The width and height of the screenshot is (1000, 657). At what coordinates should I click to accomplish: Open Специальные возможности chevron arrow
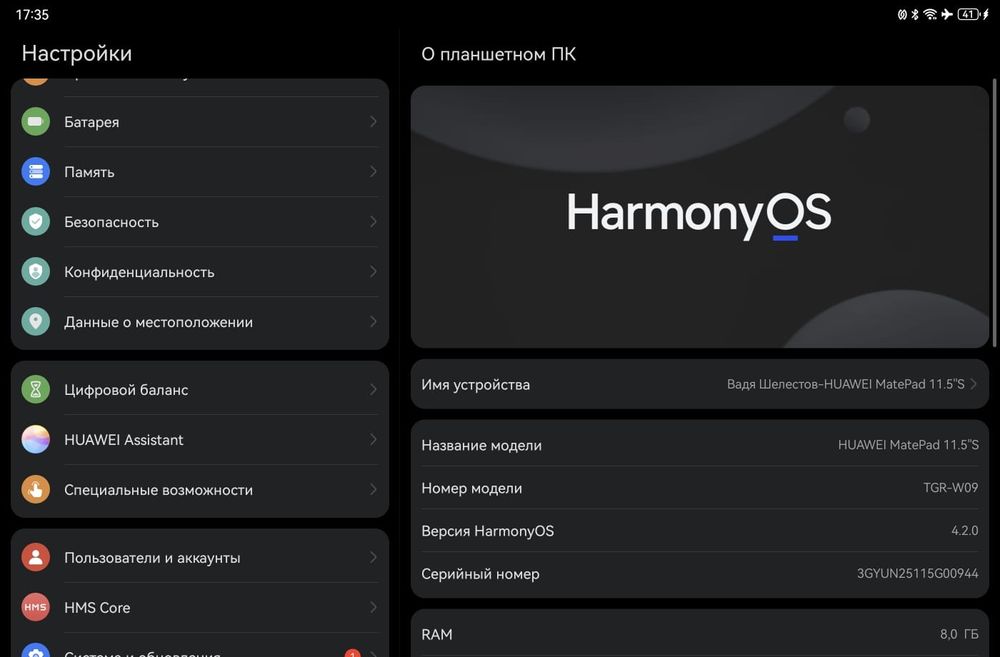(373, 489)
